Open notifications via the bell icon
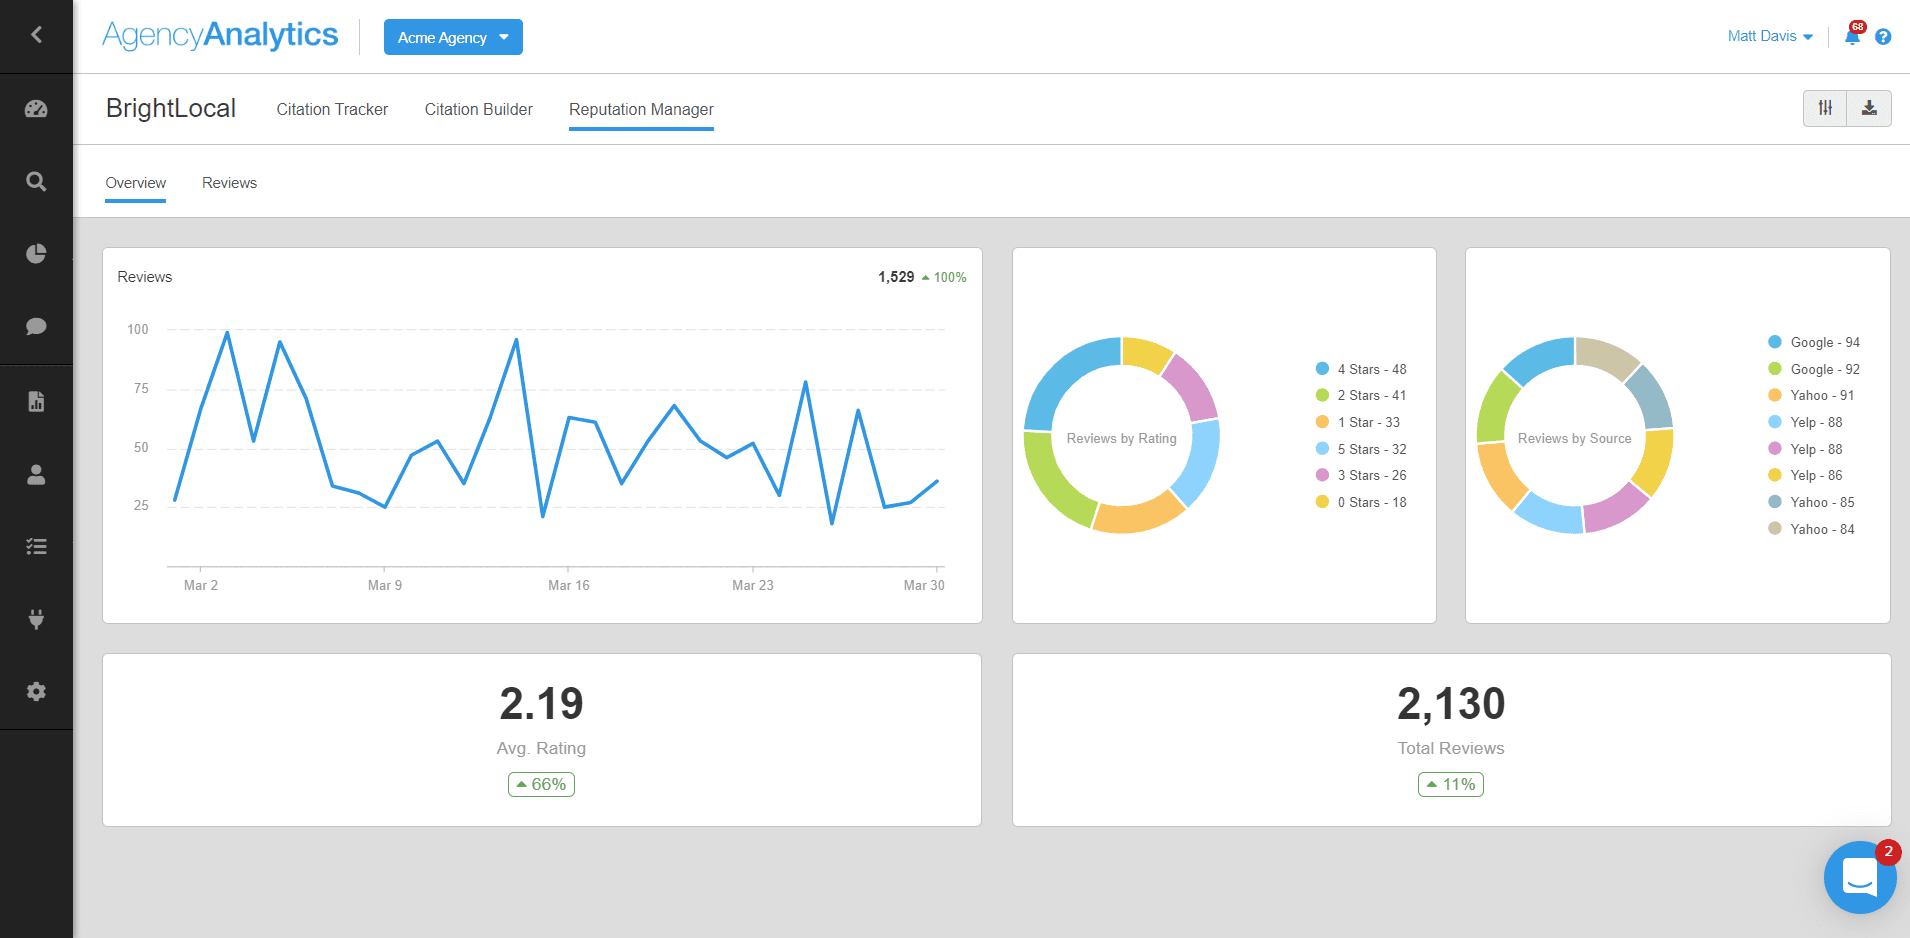The width and height of the screenshot is (1910, 938). (1851, 36)
